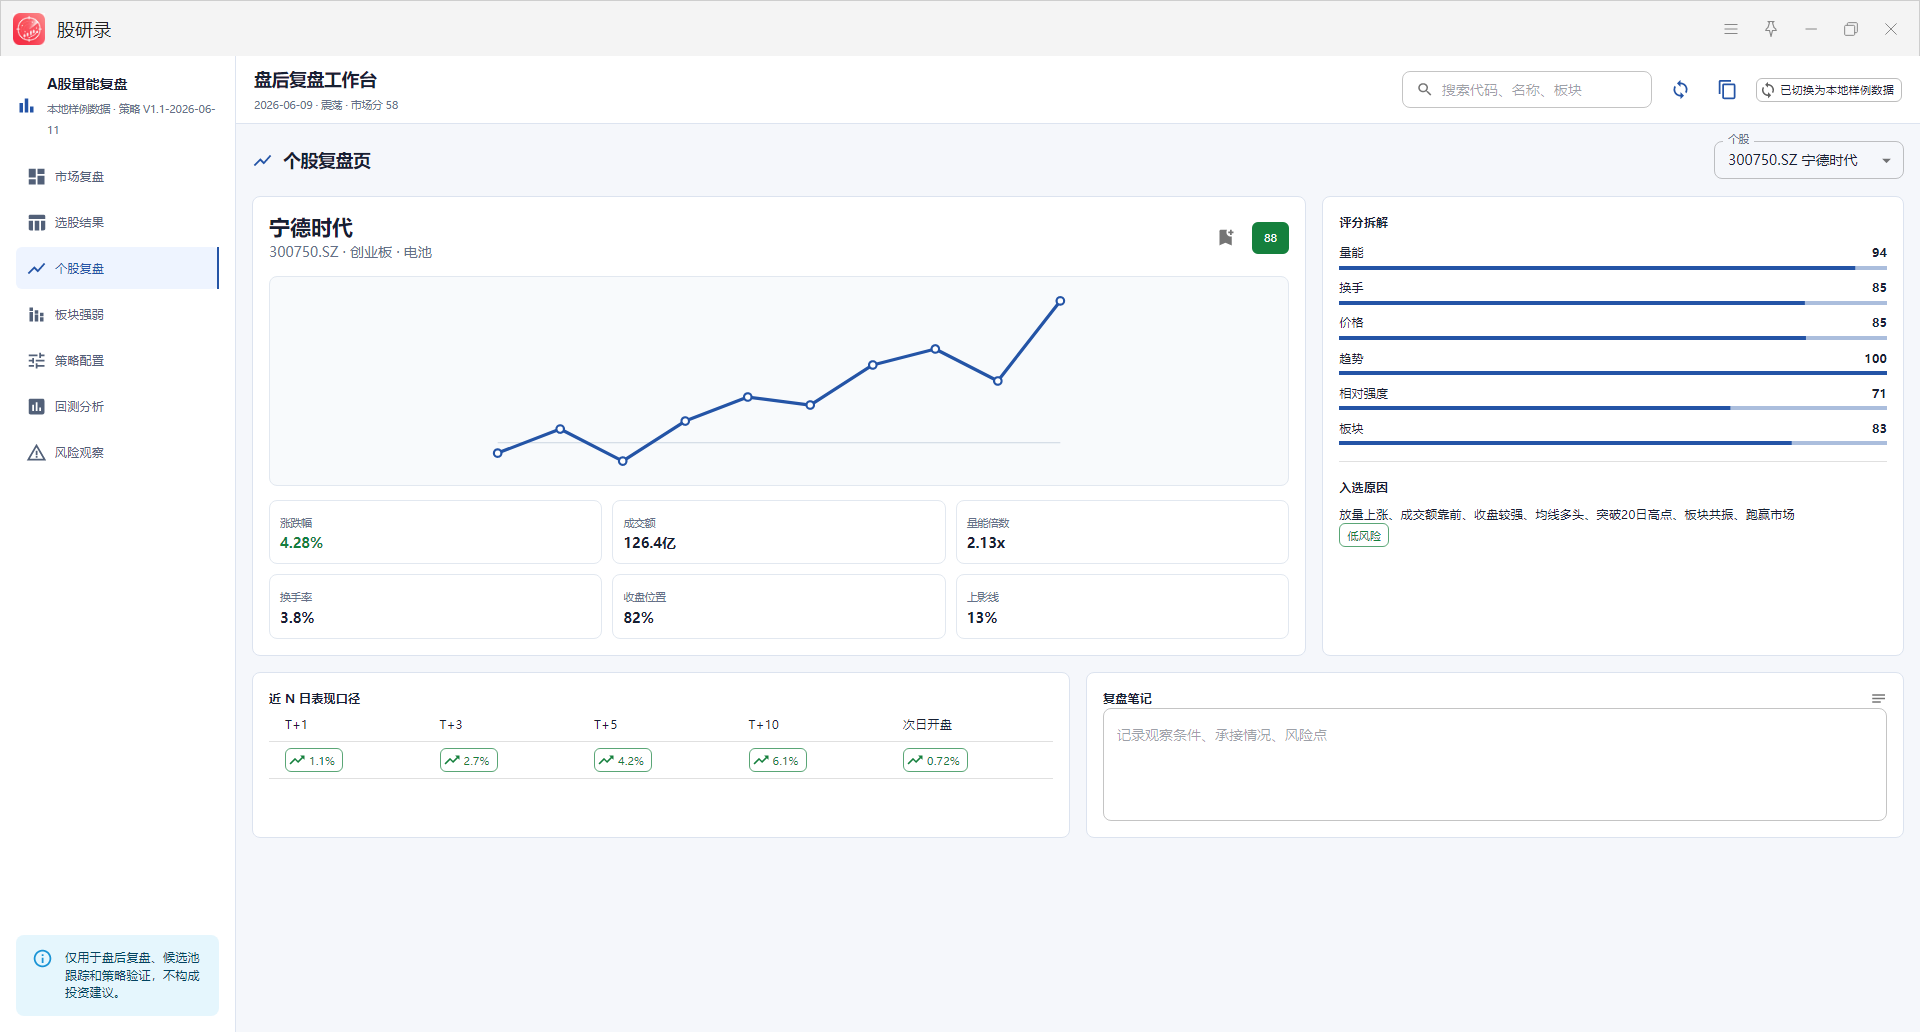
Task: Go to 选股结果 in sidebar
Action: point(118,223)
